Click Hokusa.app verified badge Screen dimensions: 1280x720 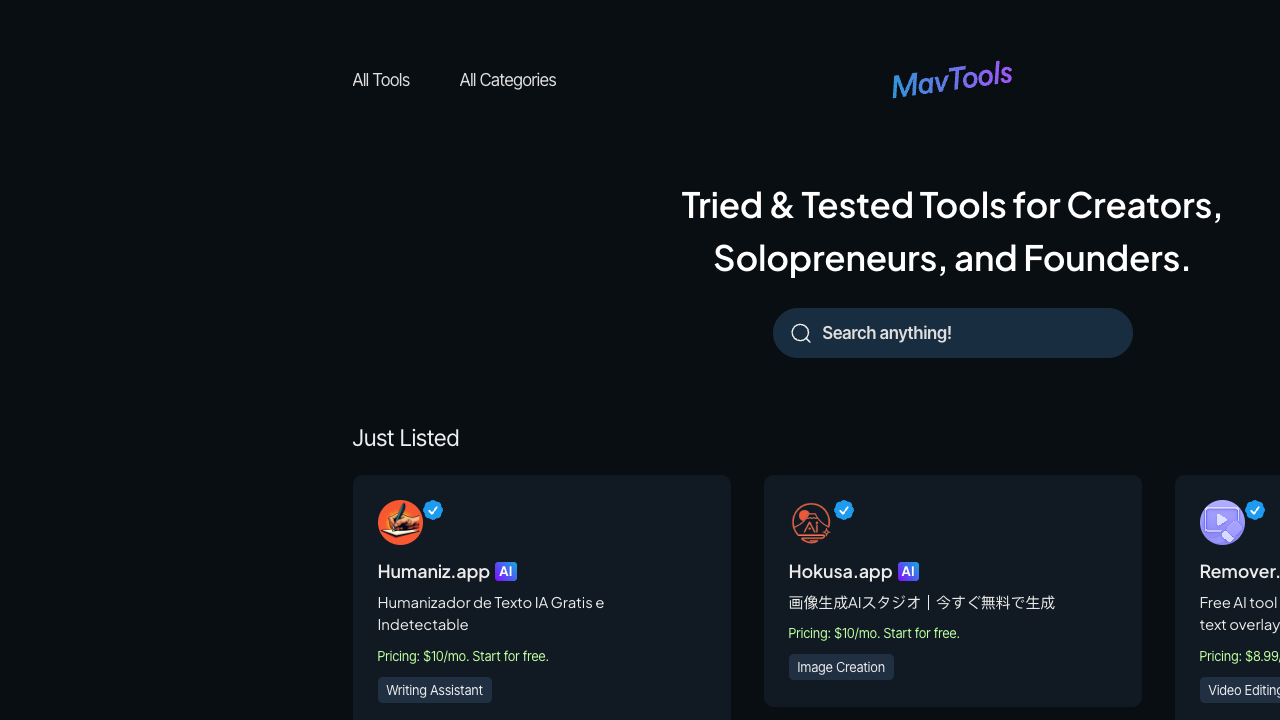tap(844, 510)
